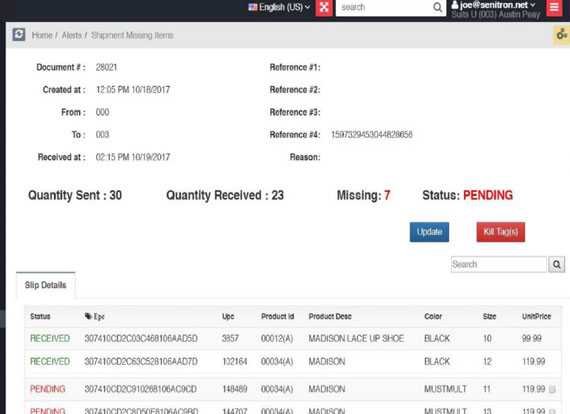Viewport: 570px width, 414px height.
Task: Click MUSTMULT color in size 11 row
Action: pos(445,389)
